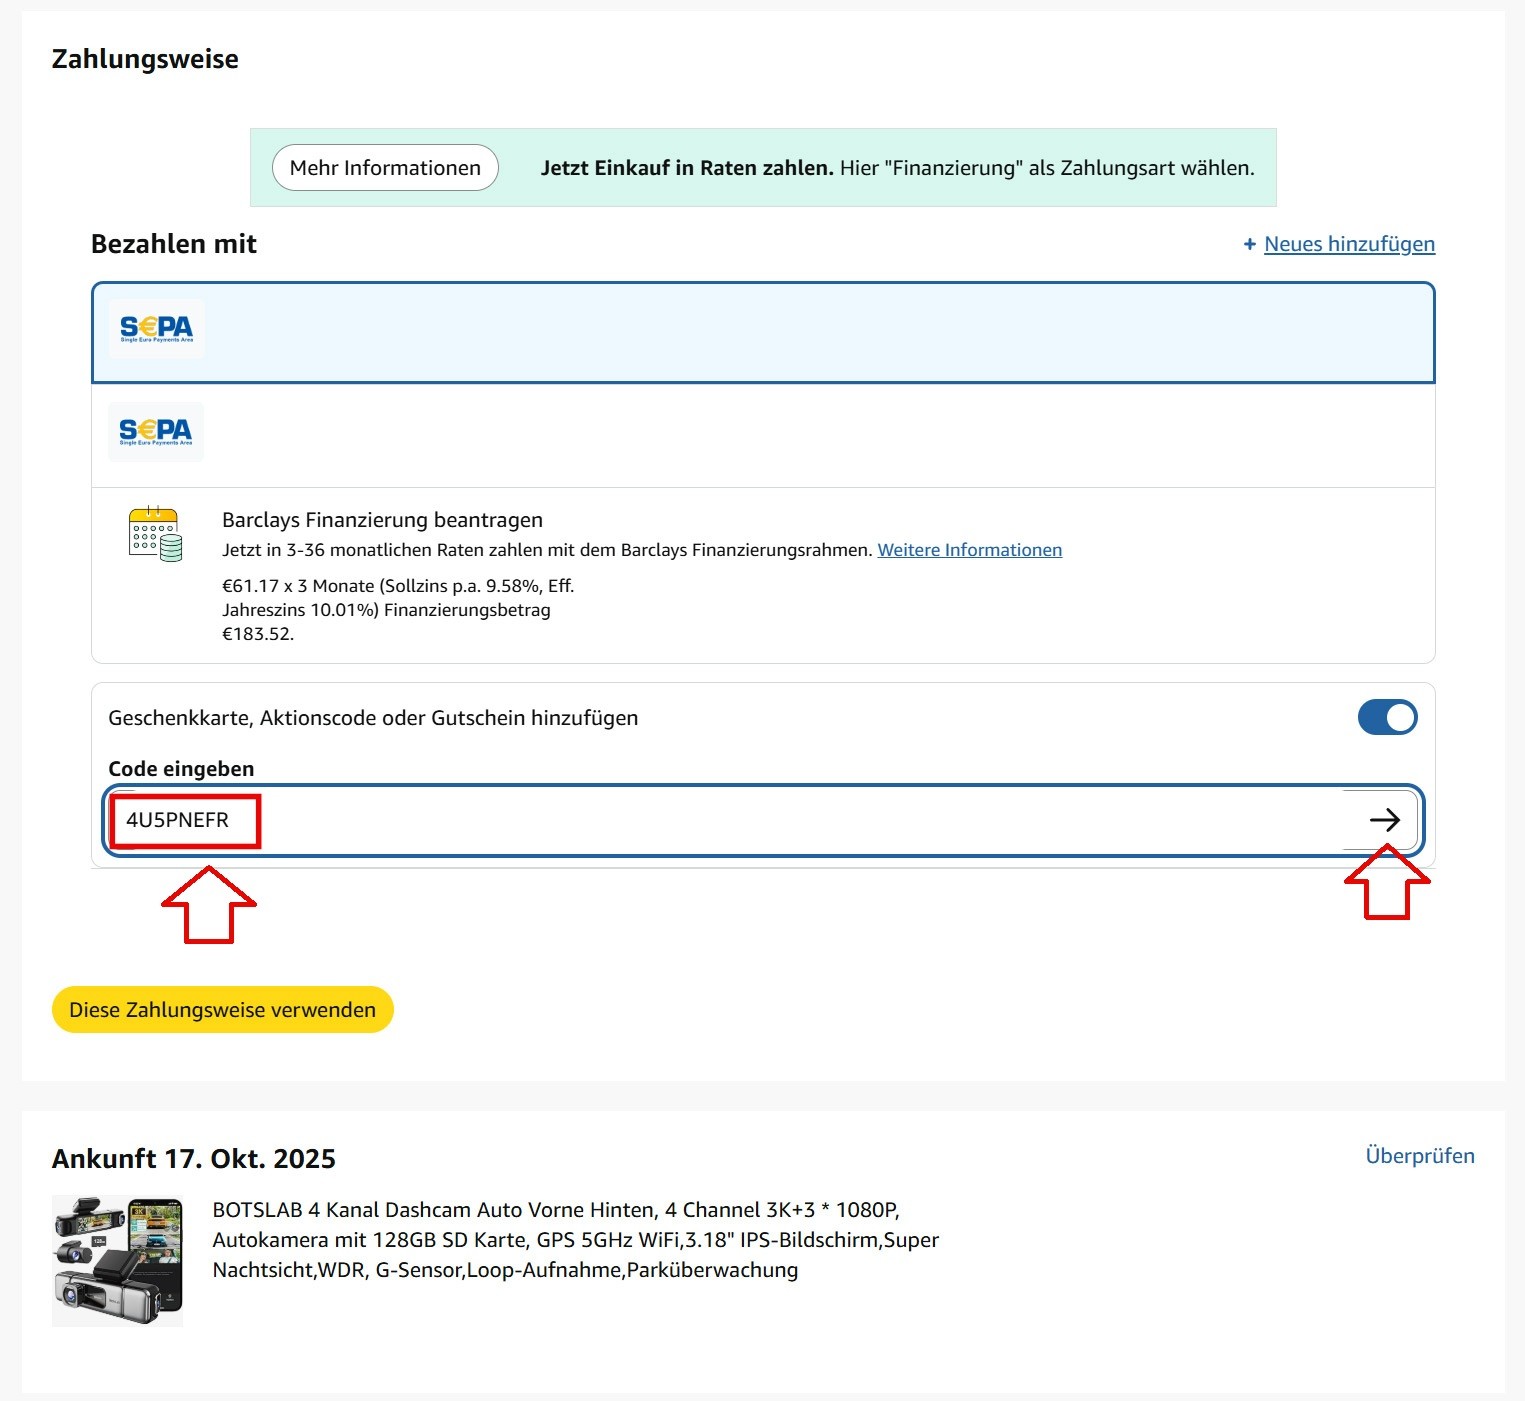Click the plus icon beside Neues hinzufügen
1525x1401 pixels.
1249,244
